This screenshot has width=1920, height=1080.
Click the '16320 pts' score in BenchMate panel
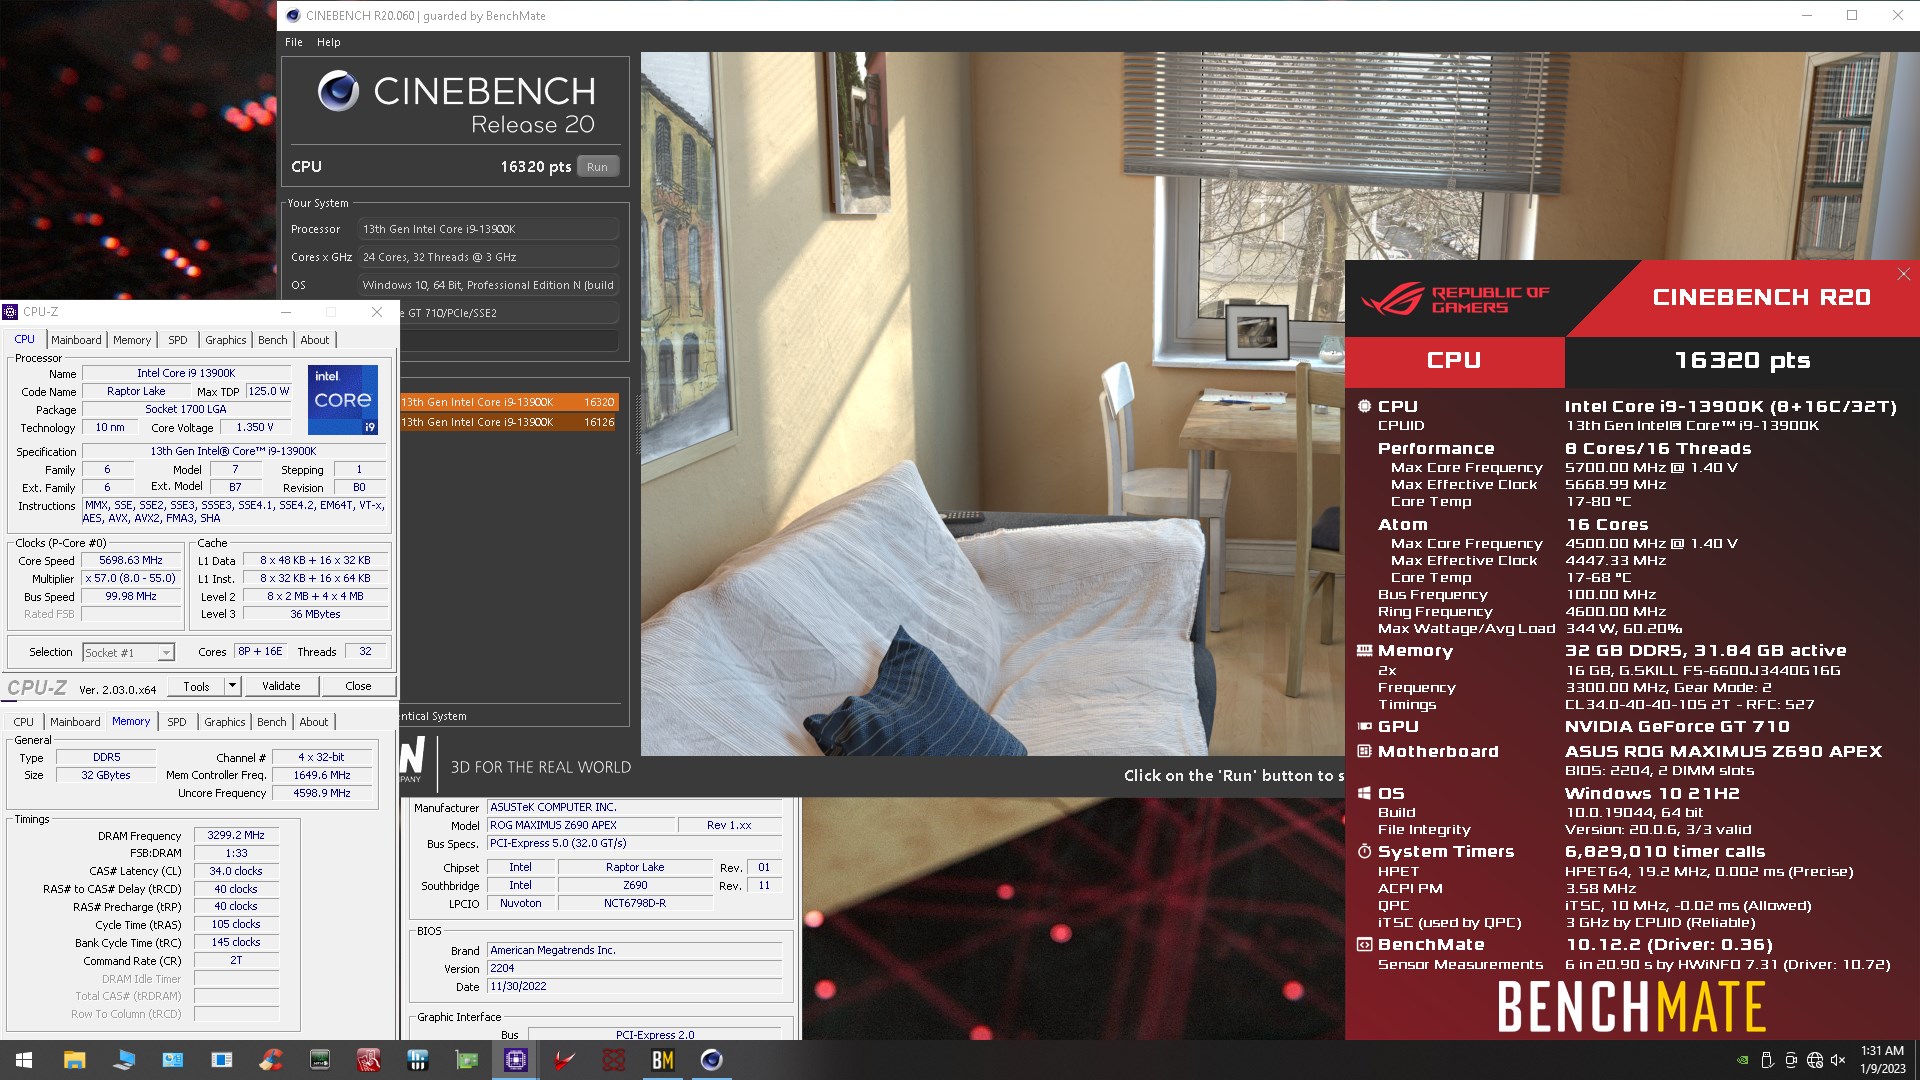[x=1742, y=360]
